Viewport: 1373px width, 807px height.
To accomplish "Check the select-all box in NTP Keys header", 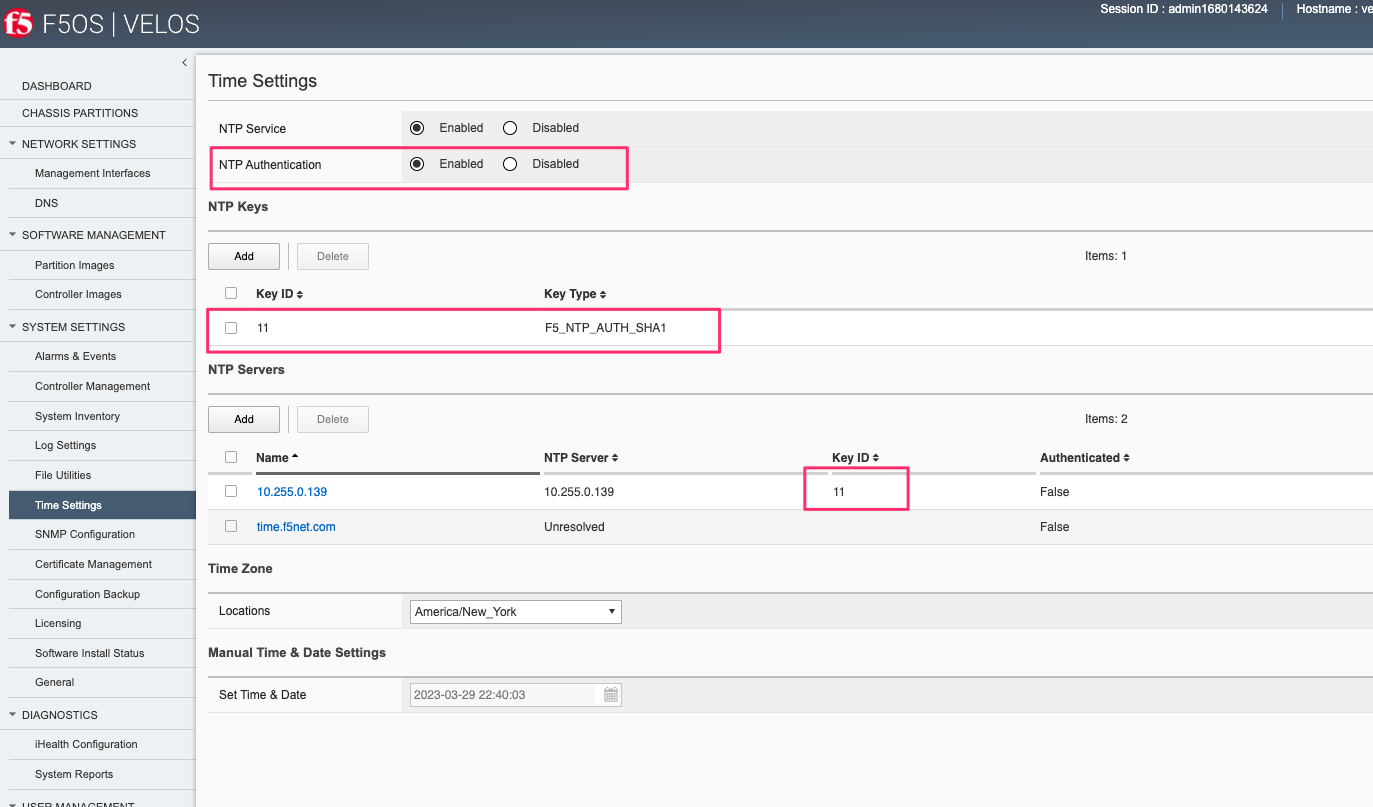I will click(231, 293).
